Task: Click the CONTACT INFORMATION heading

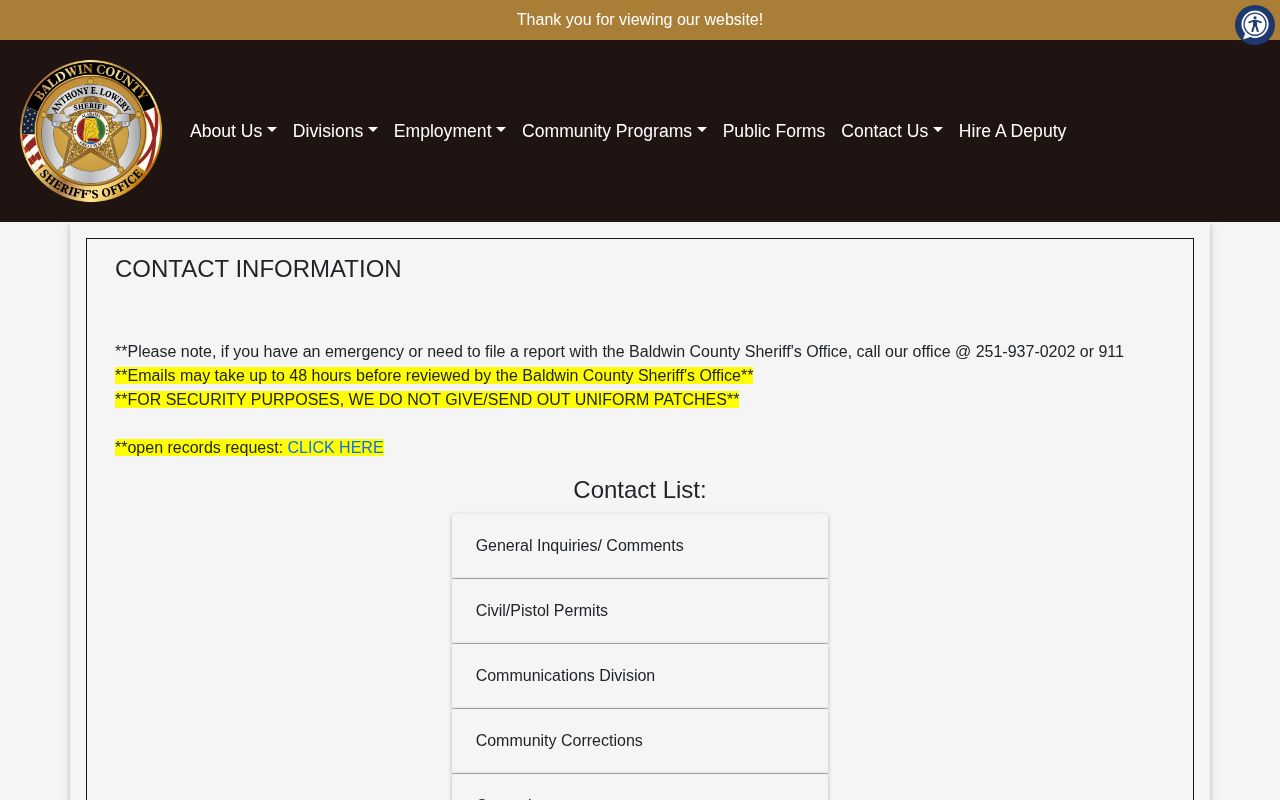Action: (x=258, y=269)
